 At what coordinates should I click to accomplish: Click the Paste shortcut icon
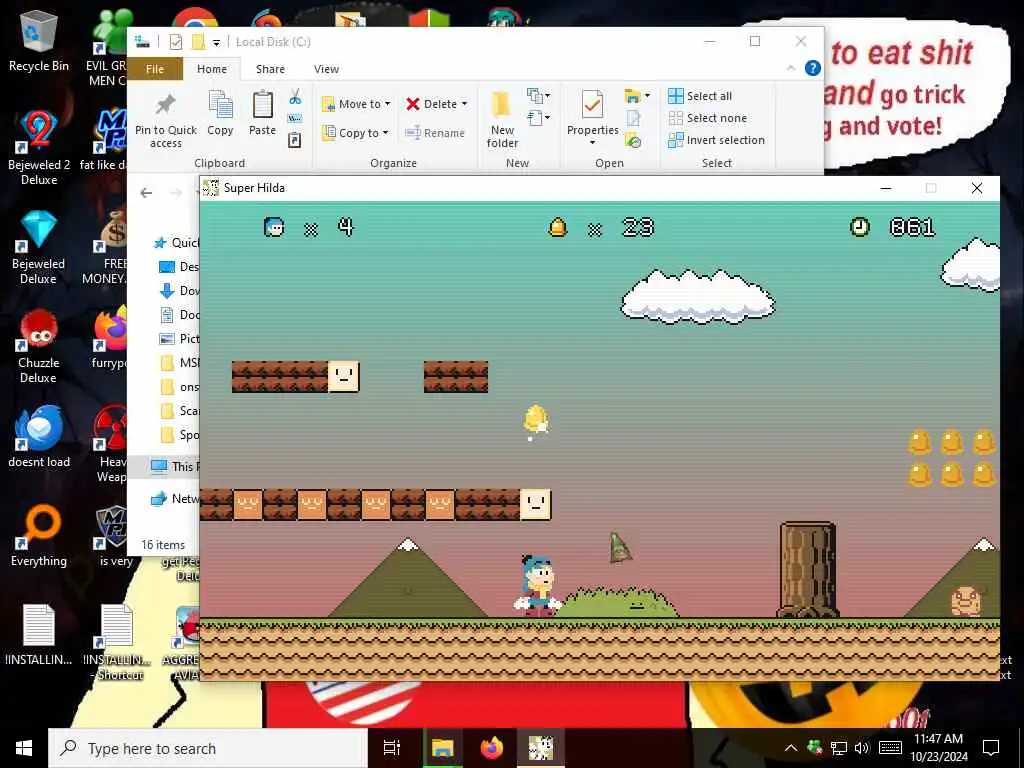coord(295,140)
